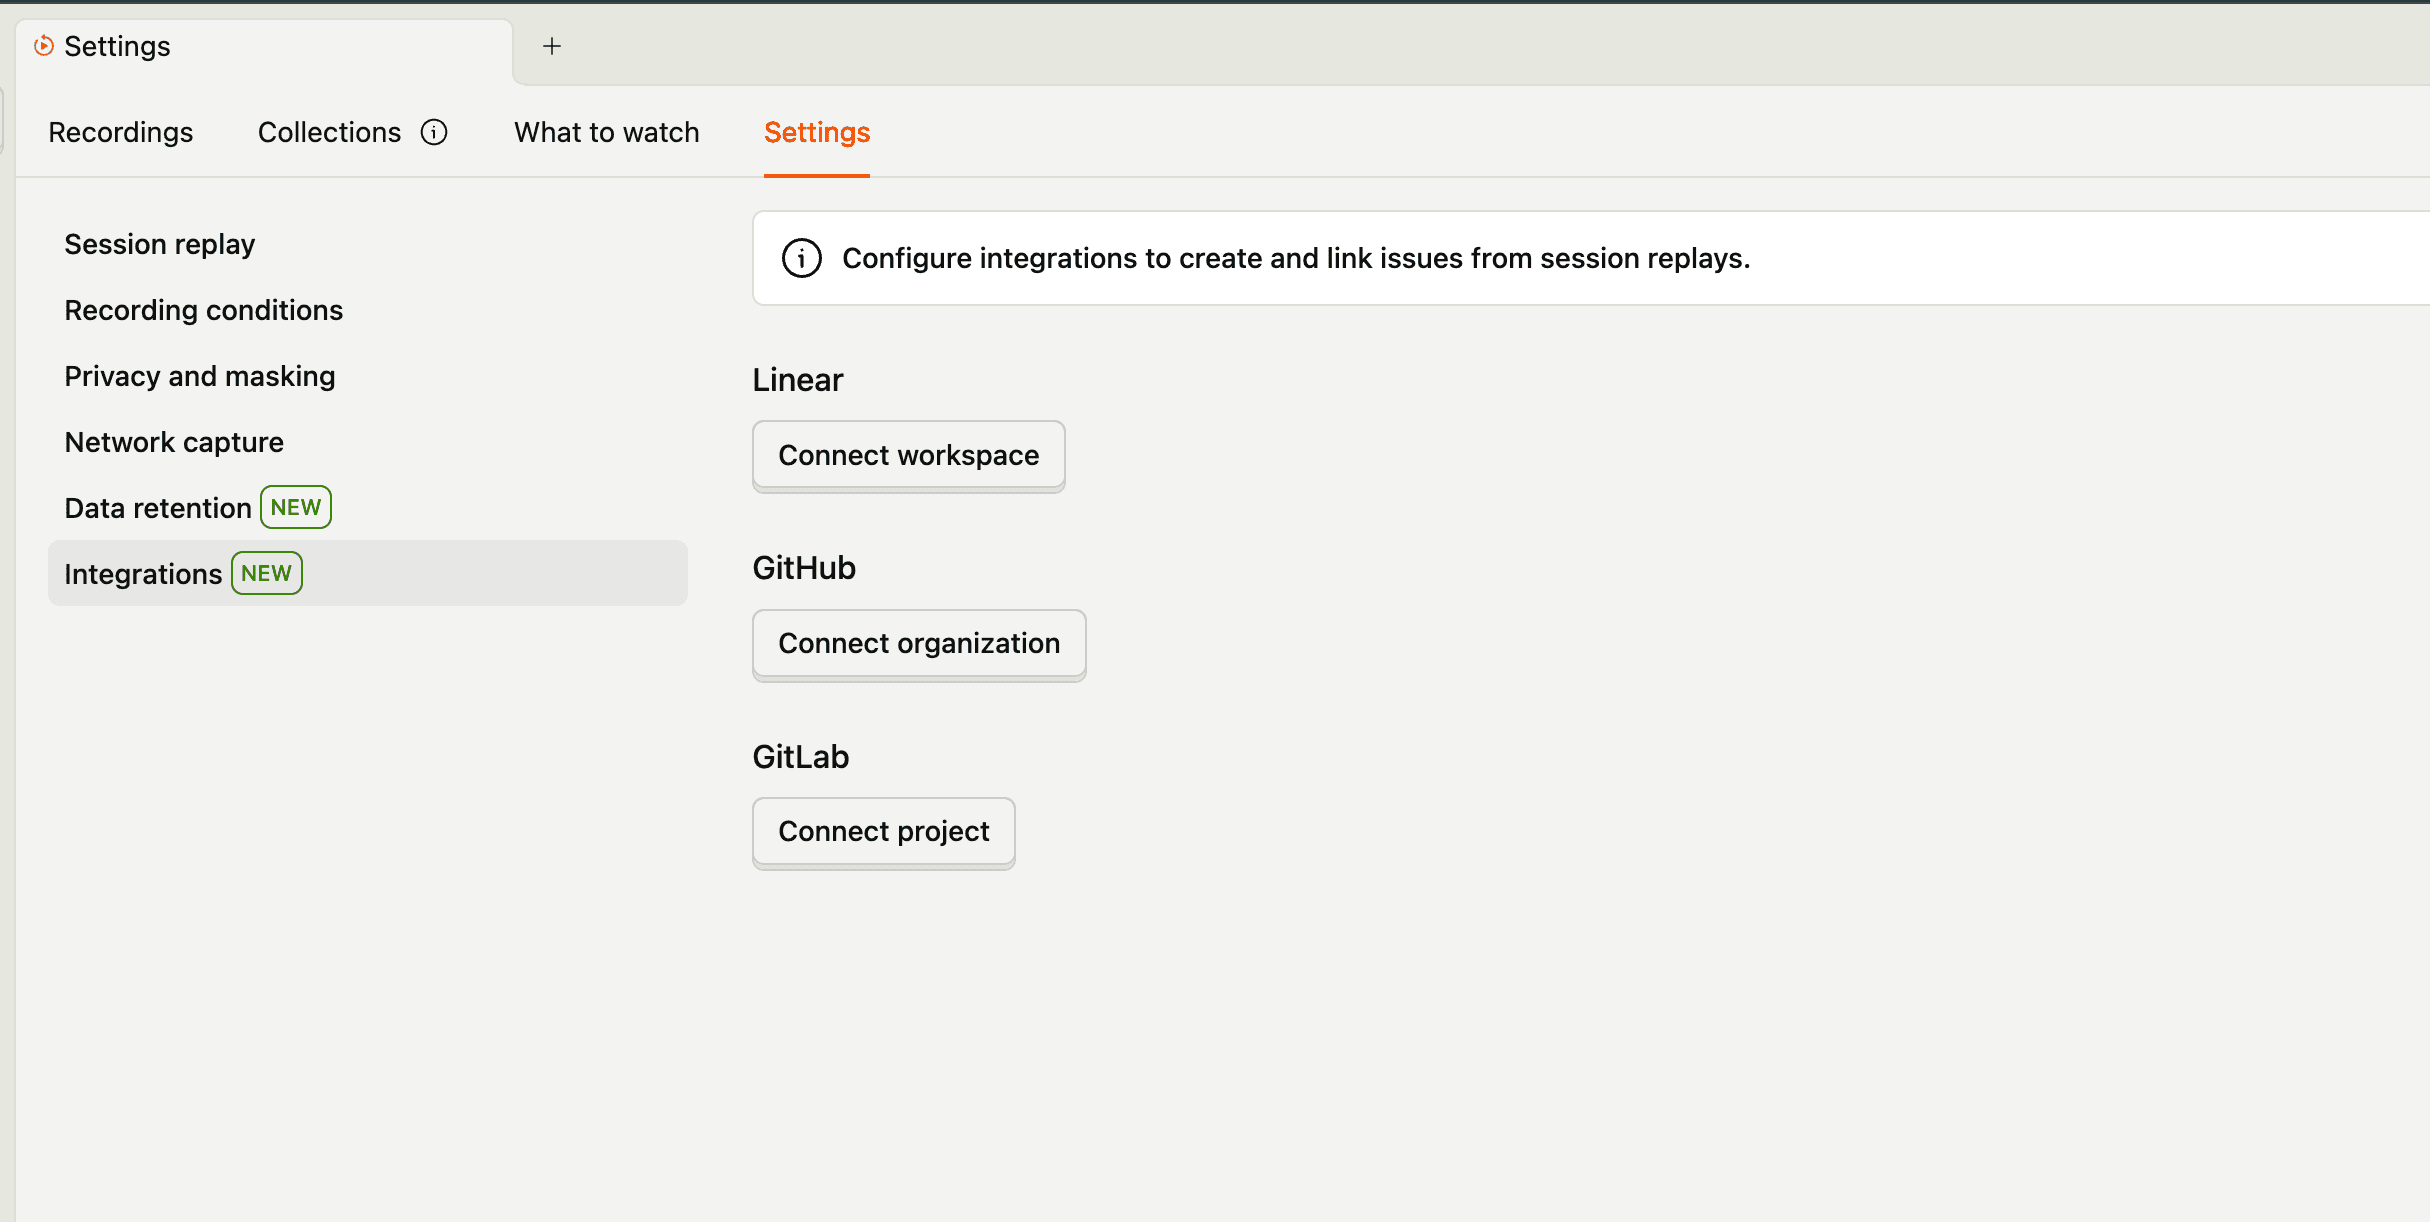
Task: Select the Integrations settings section
Action: 143,573
